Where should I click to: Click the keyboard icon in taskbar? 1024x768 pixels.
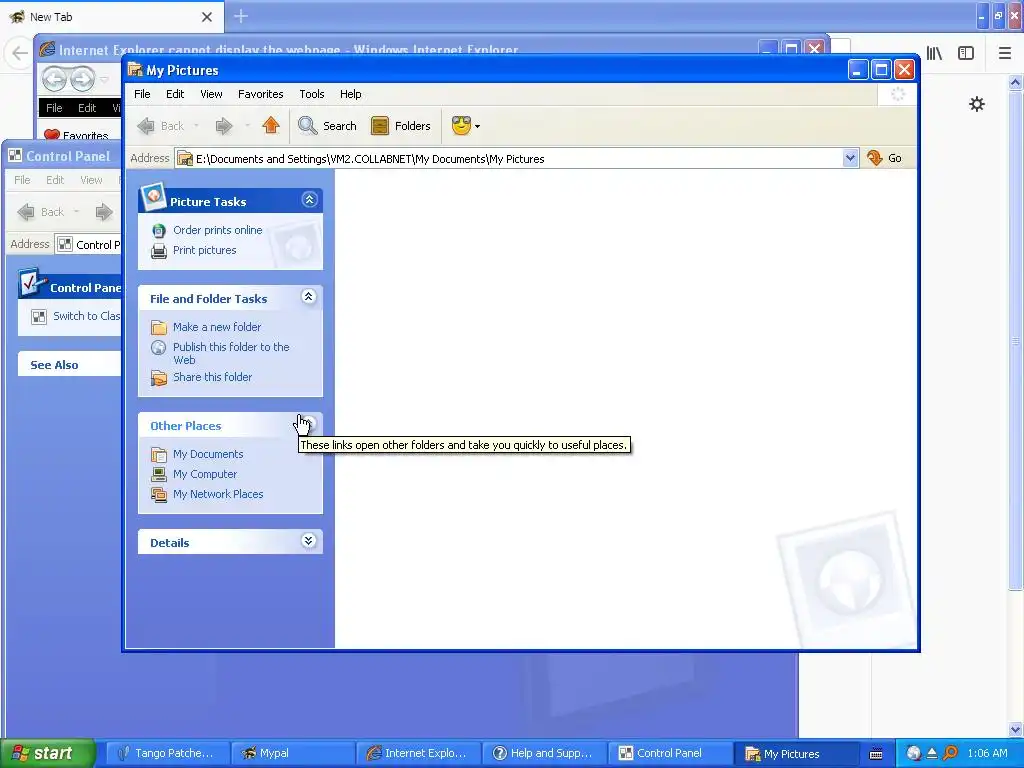pyautogui.click(x=876, y=754)
